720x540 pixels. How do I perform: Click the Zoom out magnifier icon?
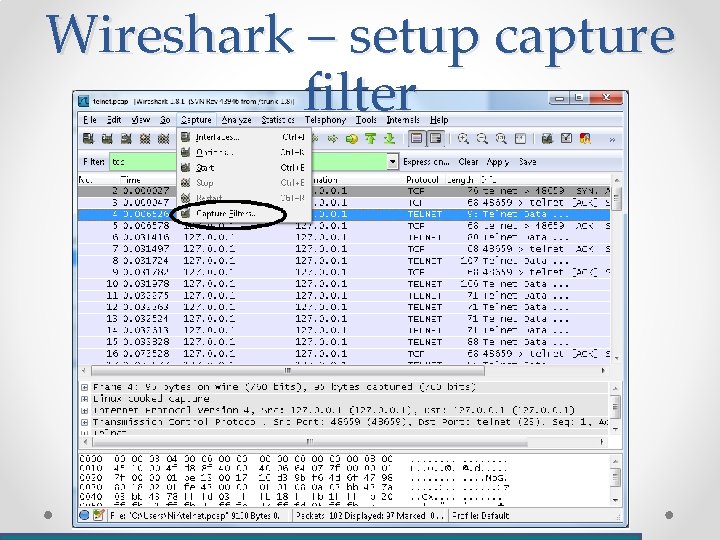pos(482,138)
